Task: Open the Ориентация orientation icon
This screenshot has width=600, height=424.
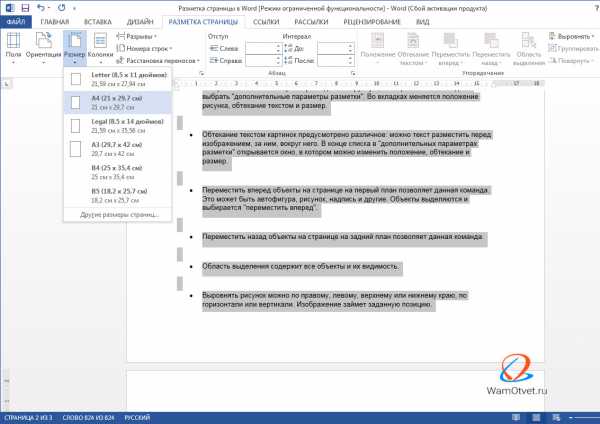Action: [43, 48]
